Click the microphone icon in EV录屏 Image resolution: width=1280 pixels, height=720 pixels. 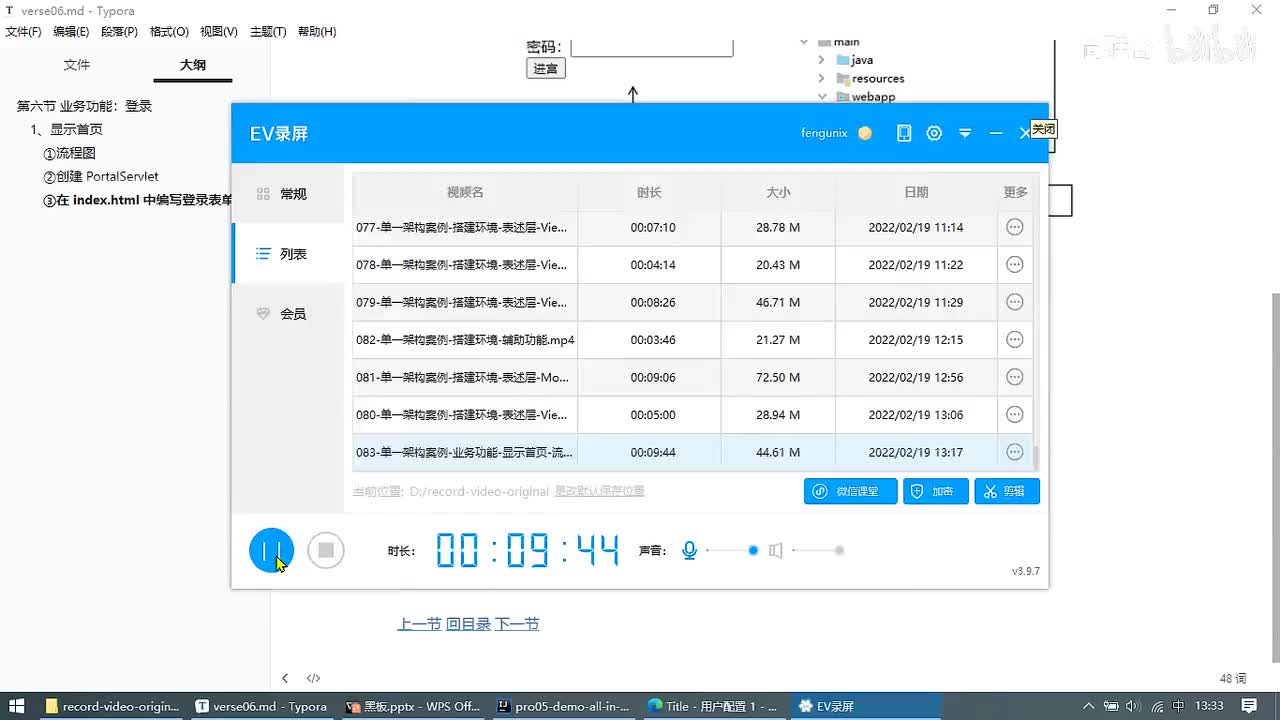pyautogui.click(x=689, y=550)
